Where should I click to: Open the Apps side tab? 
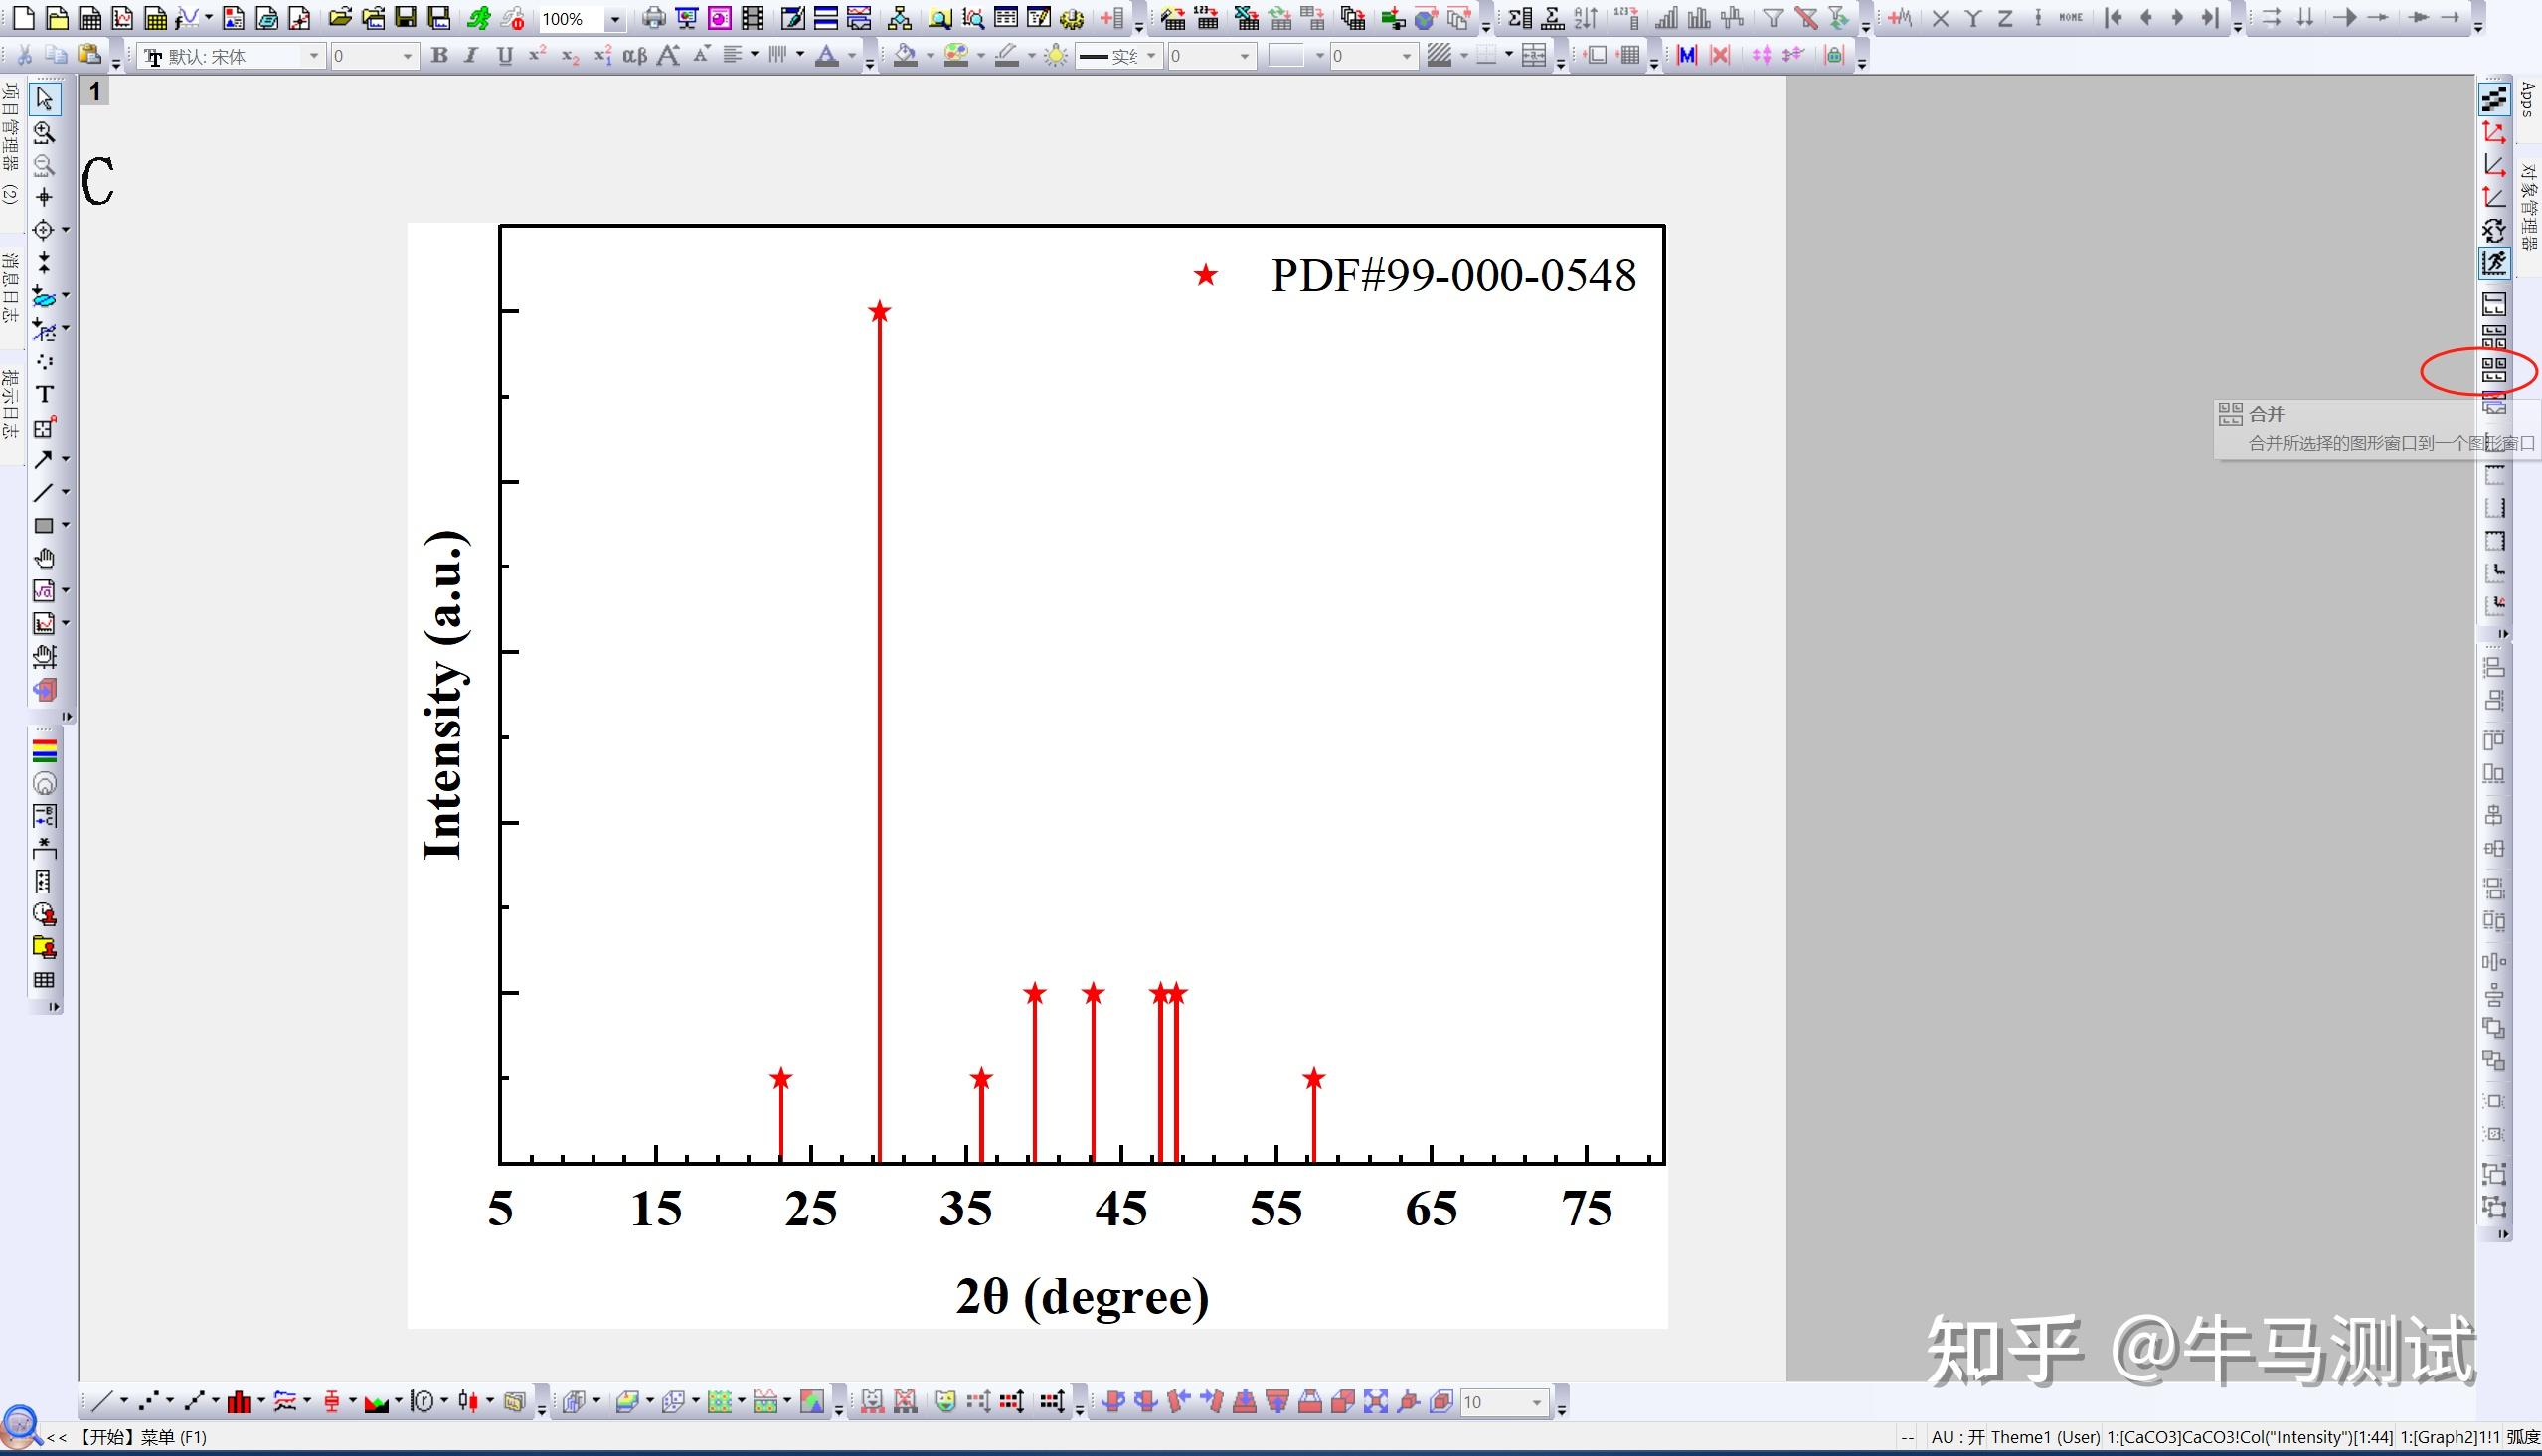[x=2527, y=100]
